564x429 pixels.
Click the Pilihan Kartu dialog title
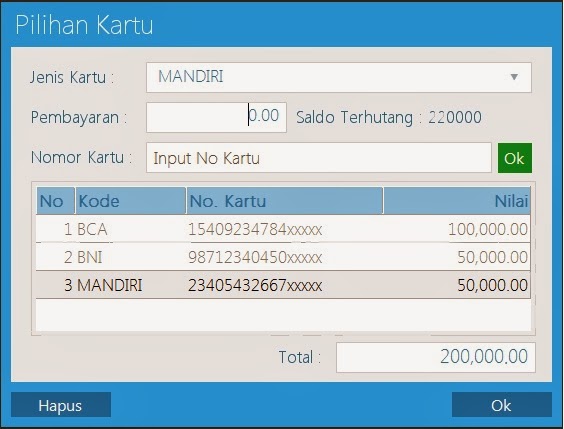[x=85, y=25]
